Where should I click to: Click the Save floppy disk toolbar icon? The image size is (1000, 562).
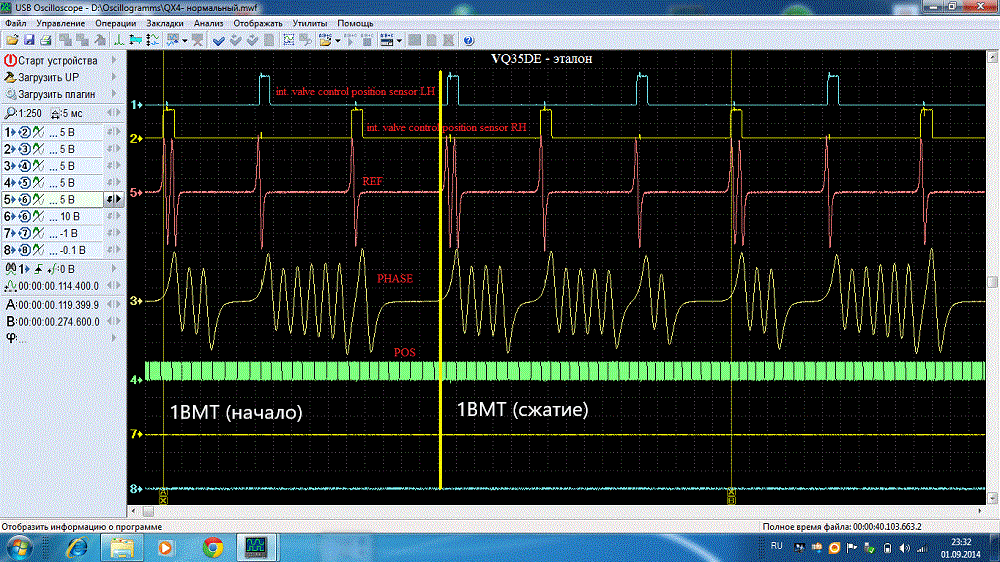[29, 40]
